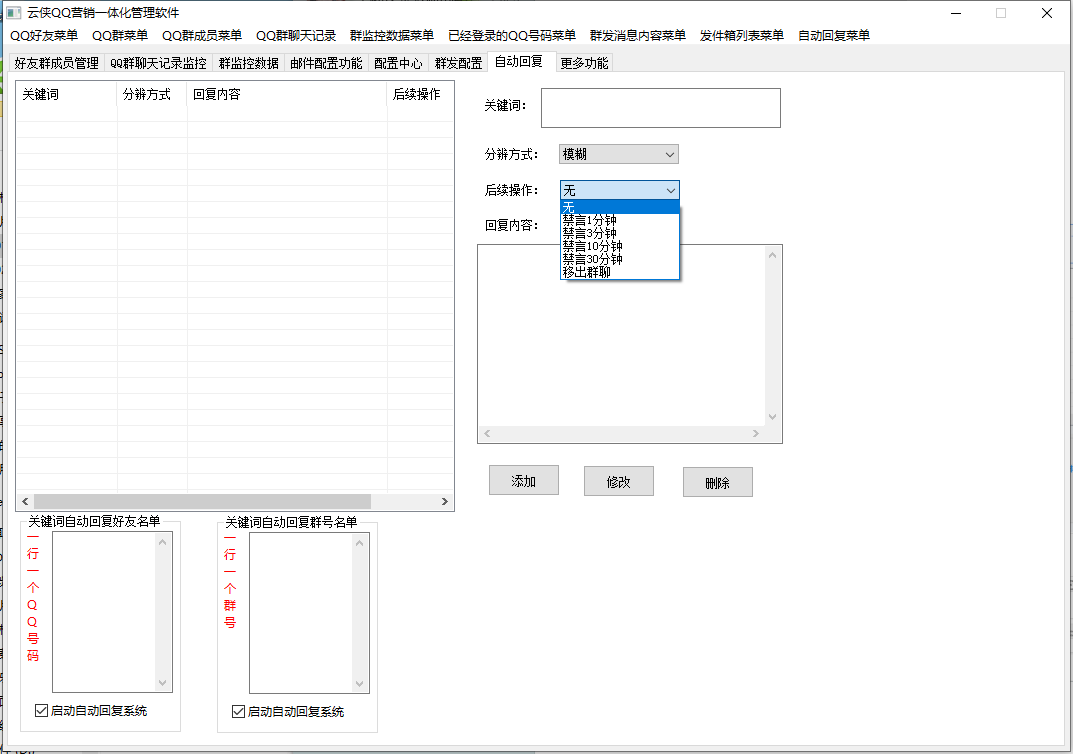Open the 群发消息内容菜单 menu

pyautogui.click(x=638, y=36)
